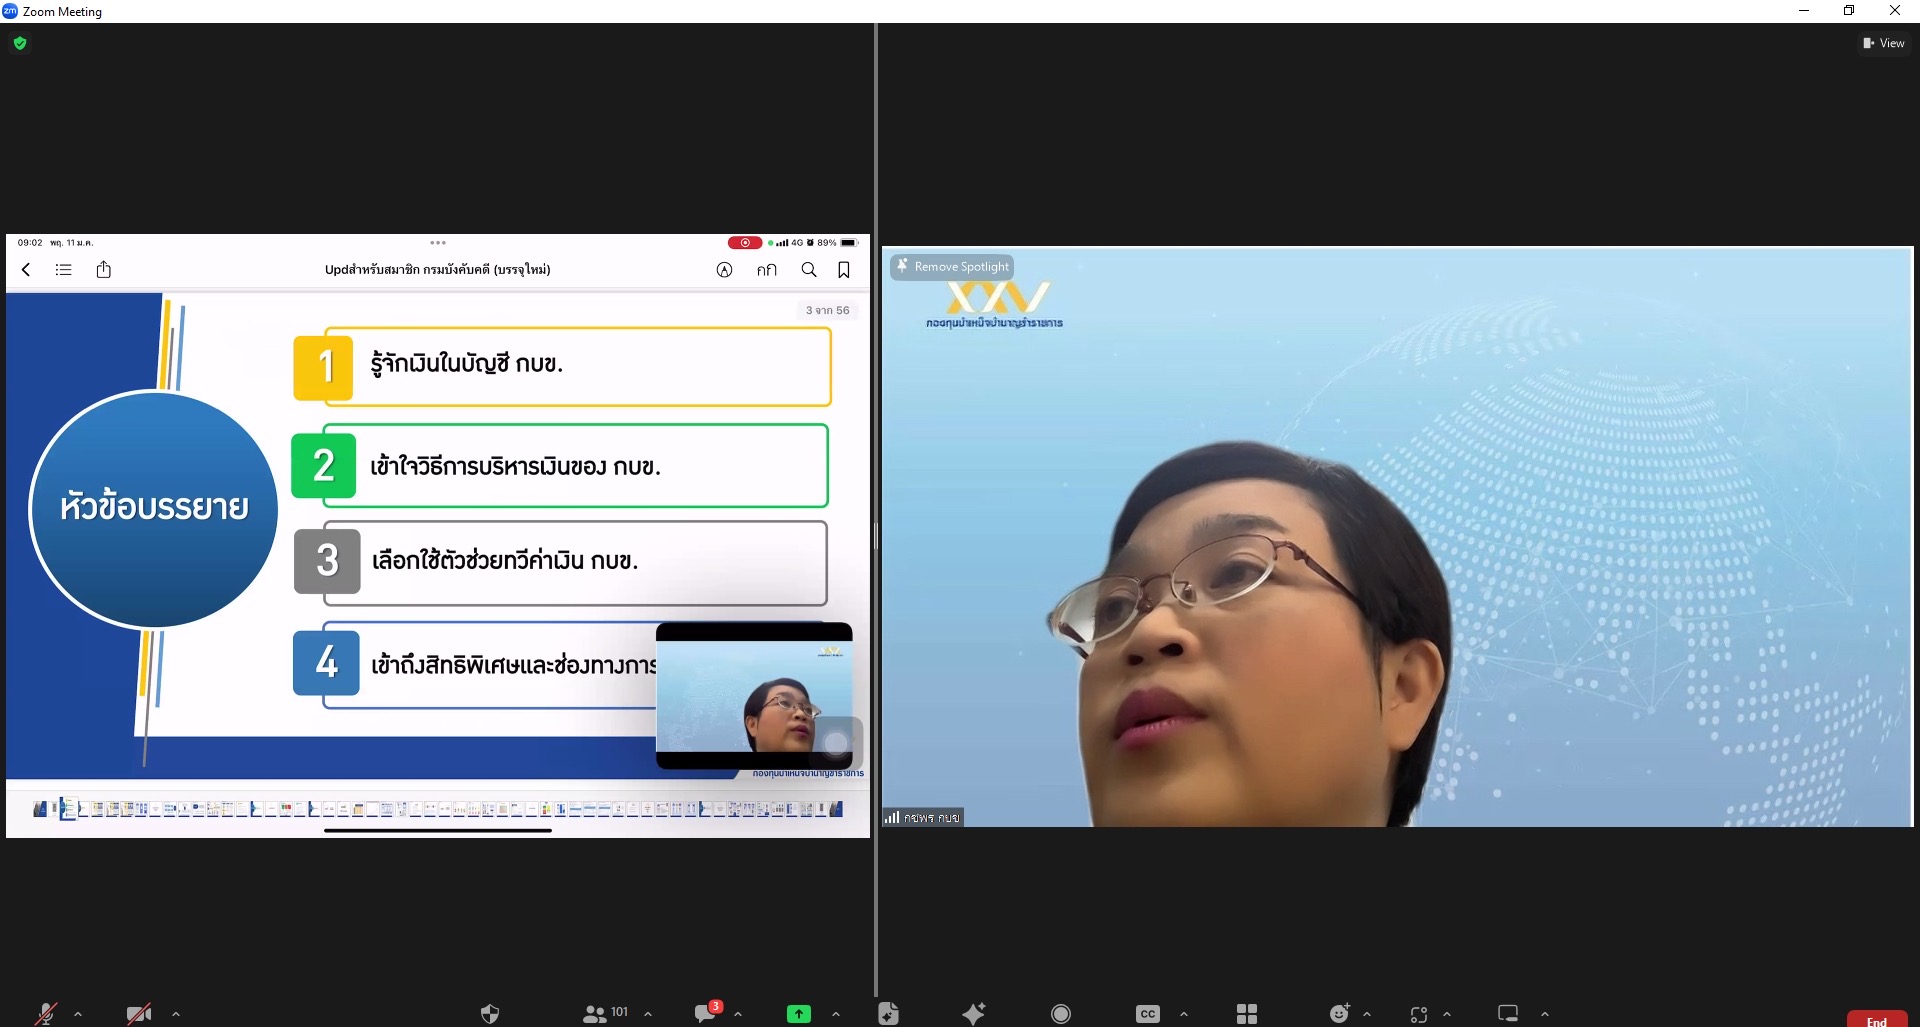
Task: Select topic 2 'เข้าใจวิธีการบริหารเงินของ กบข.'
Action: coord(560,466)
